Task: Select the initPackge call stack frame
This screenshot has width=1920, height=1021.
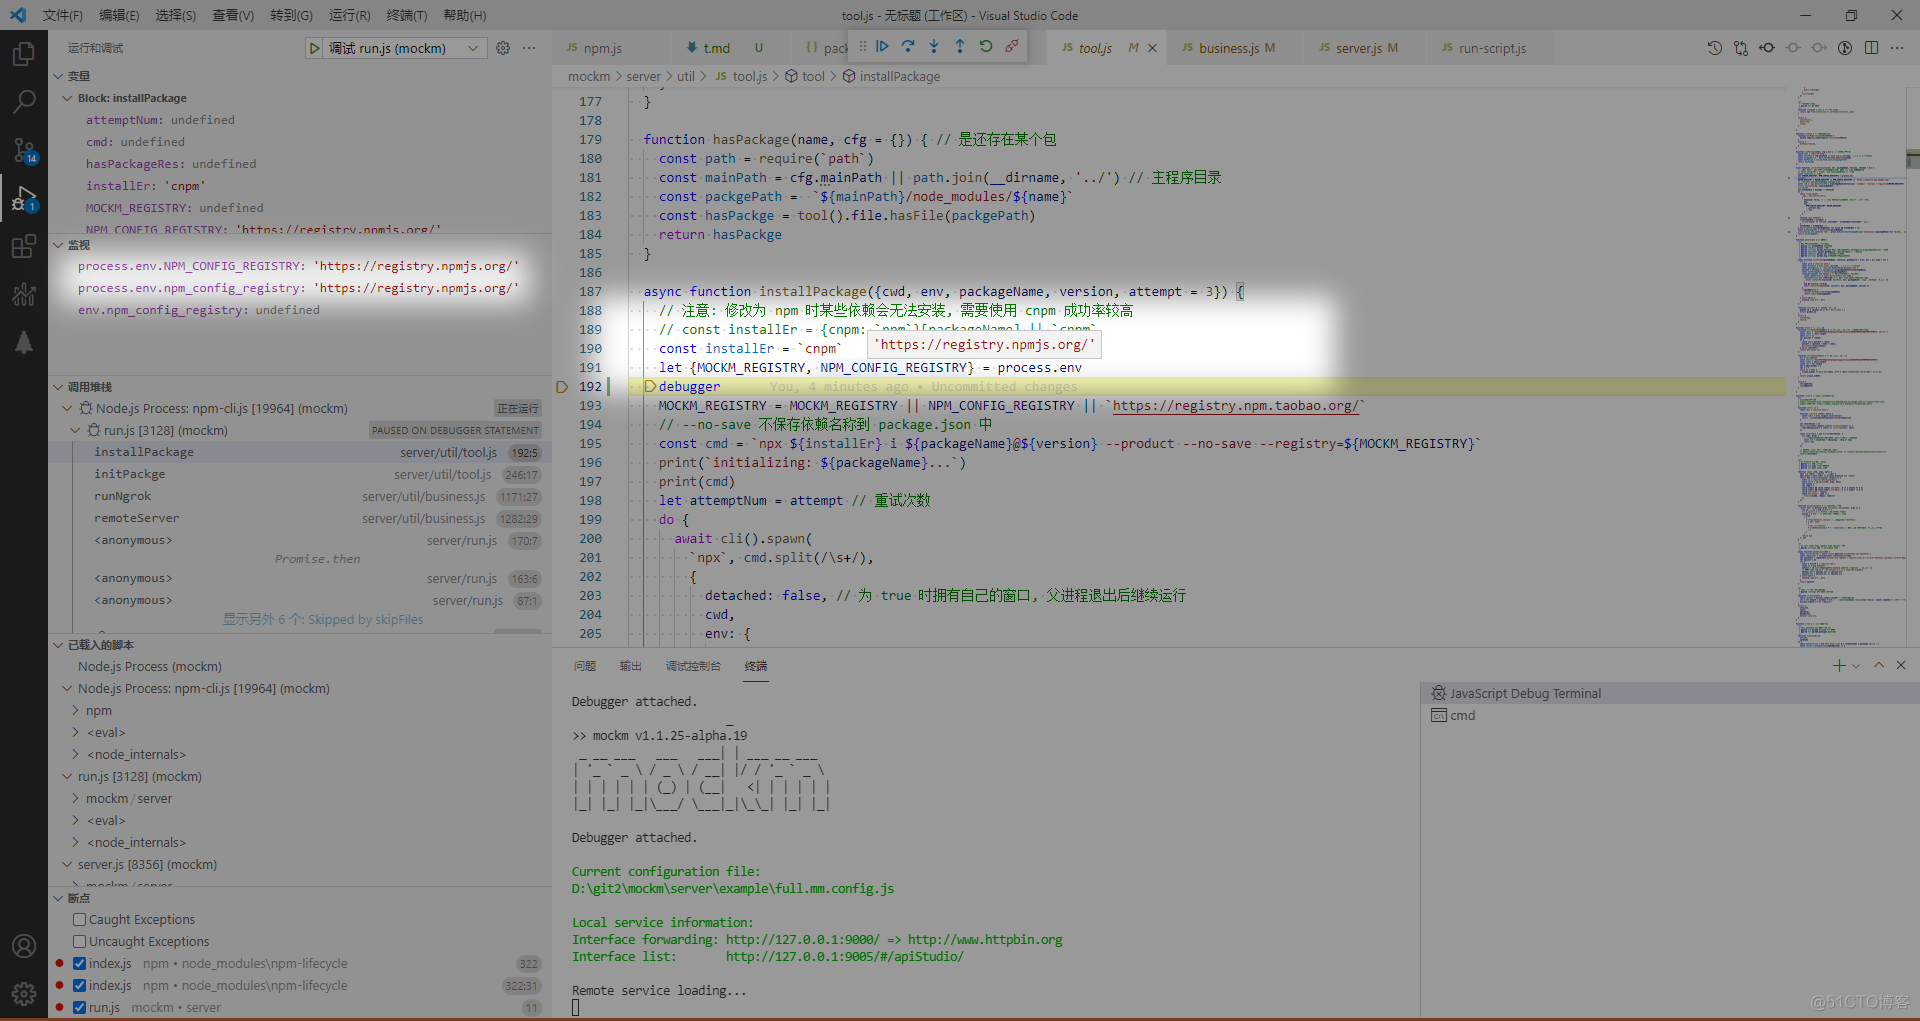Action: pyautogui.click(x=300, y=475)
